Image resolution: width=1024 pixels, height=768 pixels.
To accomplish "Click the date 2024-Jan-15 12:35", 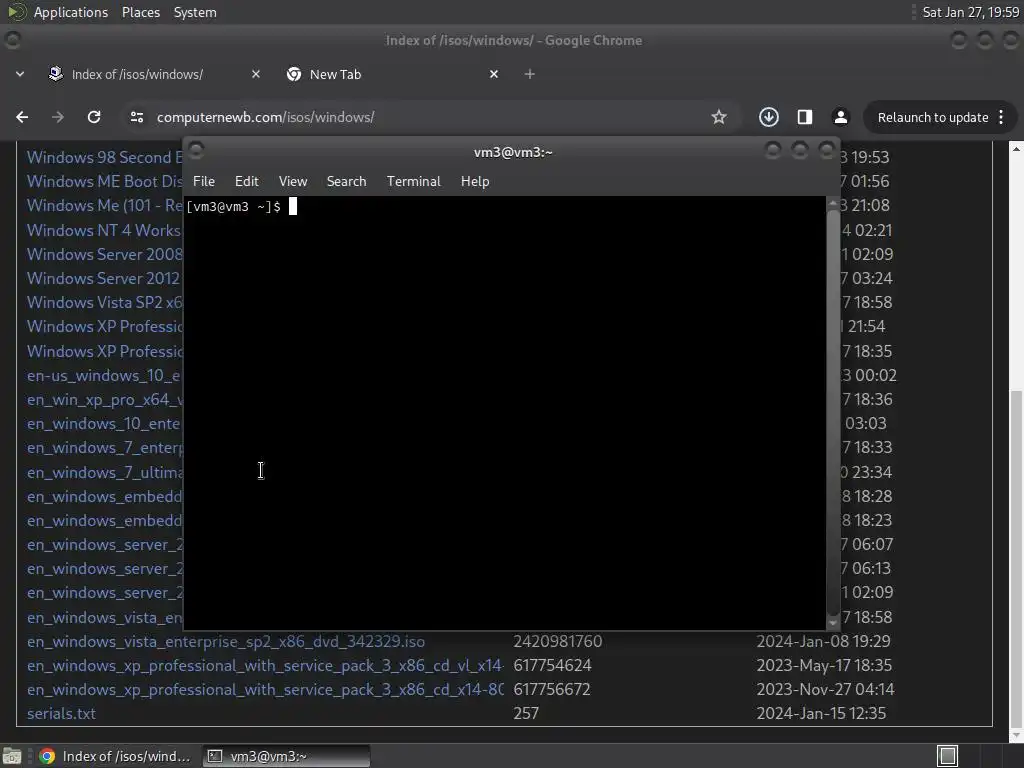I will pyautogui.click(x=822, y=713).
